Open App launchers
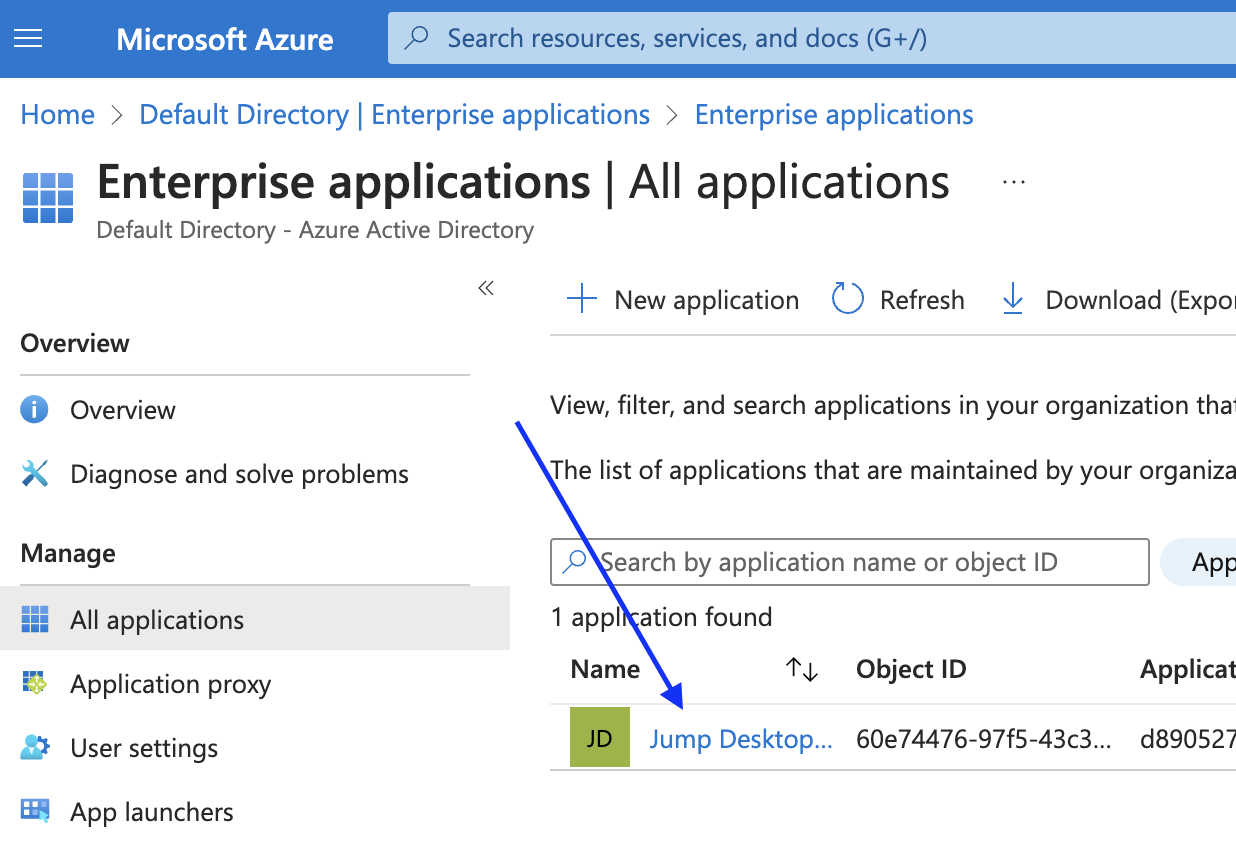 (x=152, y=812)
